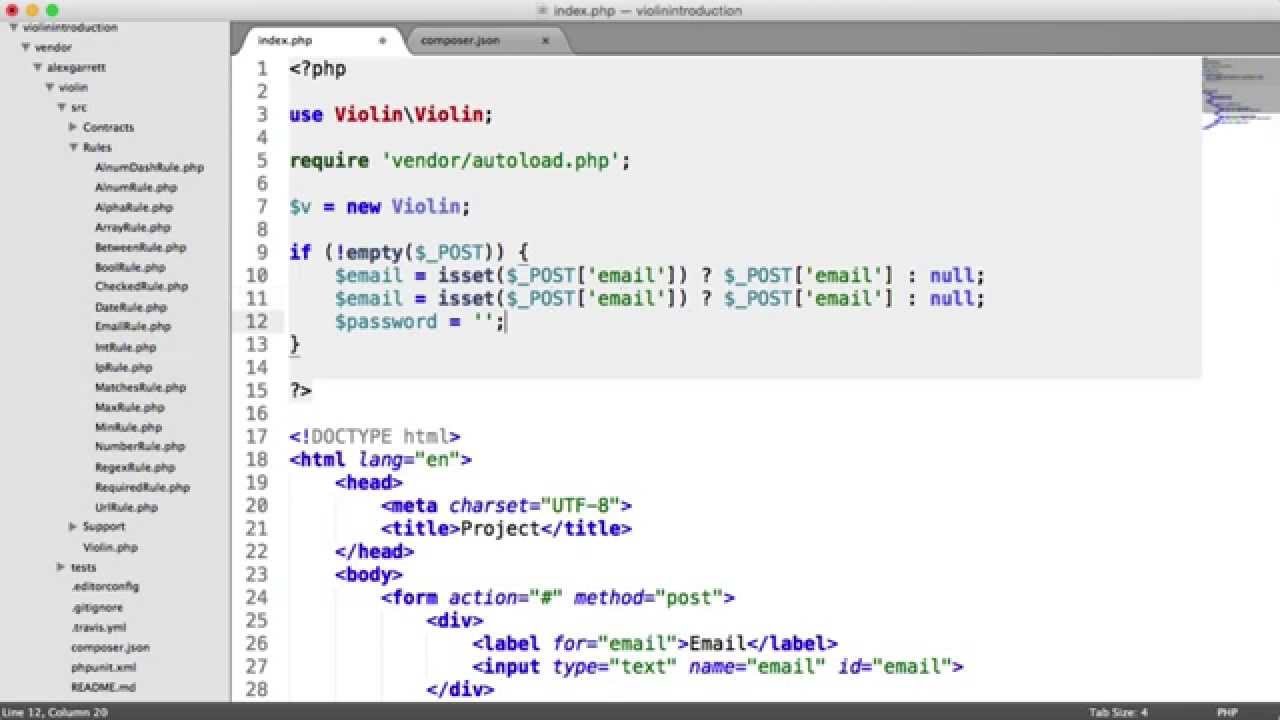The height and width of the screenshot is (720, 1280).
Task: Open MaxRule.php in the sidebar
Action: click(130, 407)
